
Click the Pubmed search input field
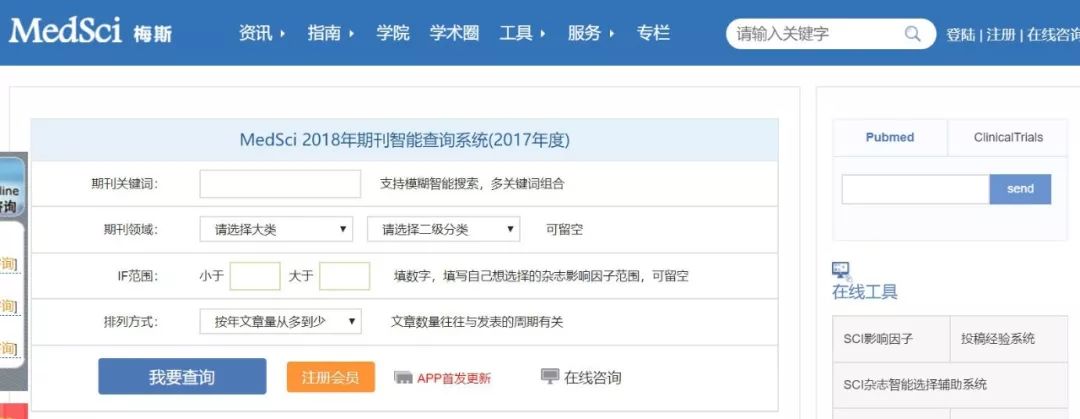click(x=915, y=190)
